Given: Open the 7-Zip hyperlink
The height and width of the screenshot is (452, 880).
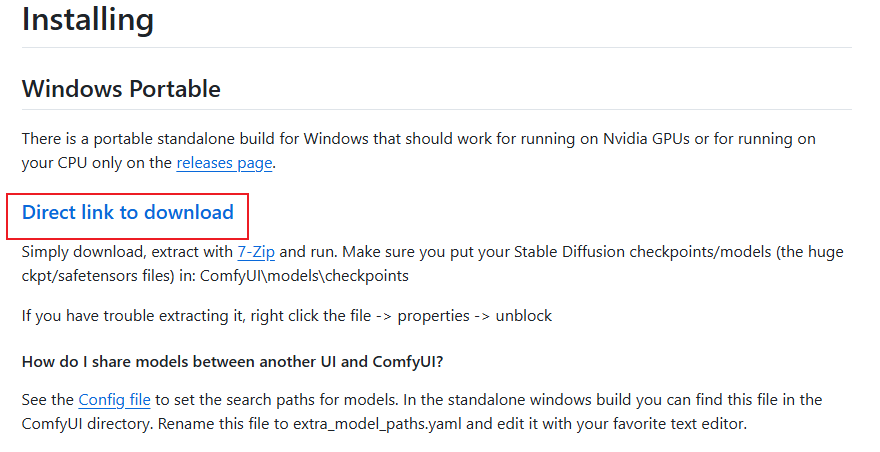Looking at the screenshot, I should point(256,252).
